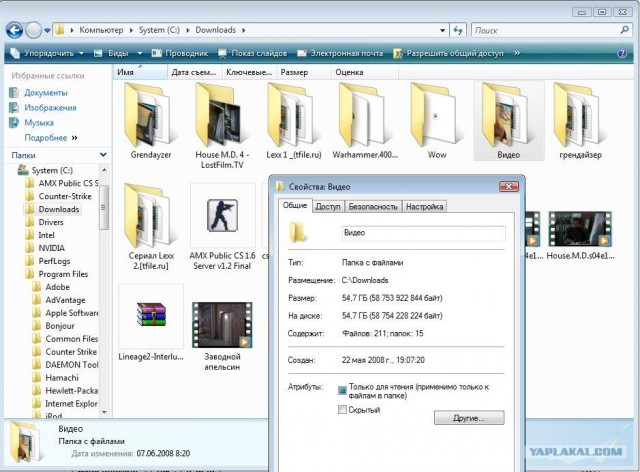Click System (C:) breadcrumb in address bar
The image size is (640, 472).
coord(159,30)
